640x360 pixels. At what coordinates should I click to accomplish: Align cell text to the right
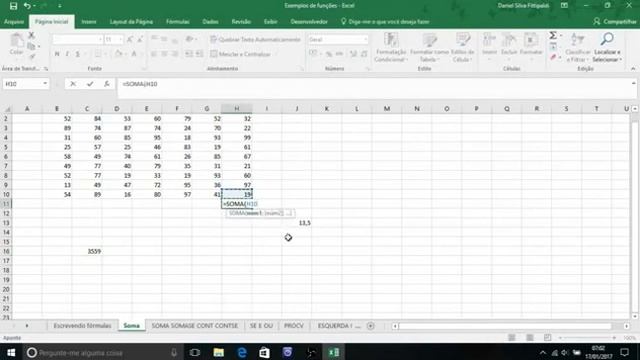[175, 54]
